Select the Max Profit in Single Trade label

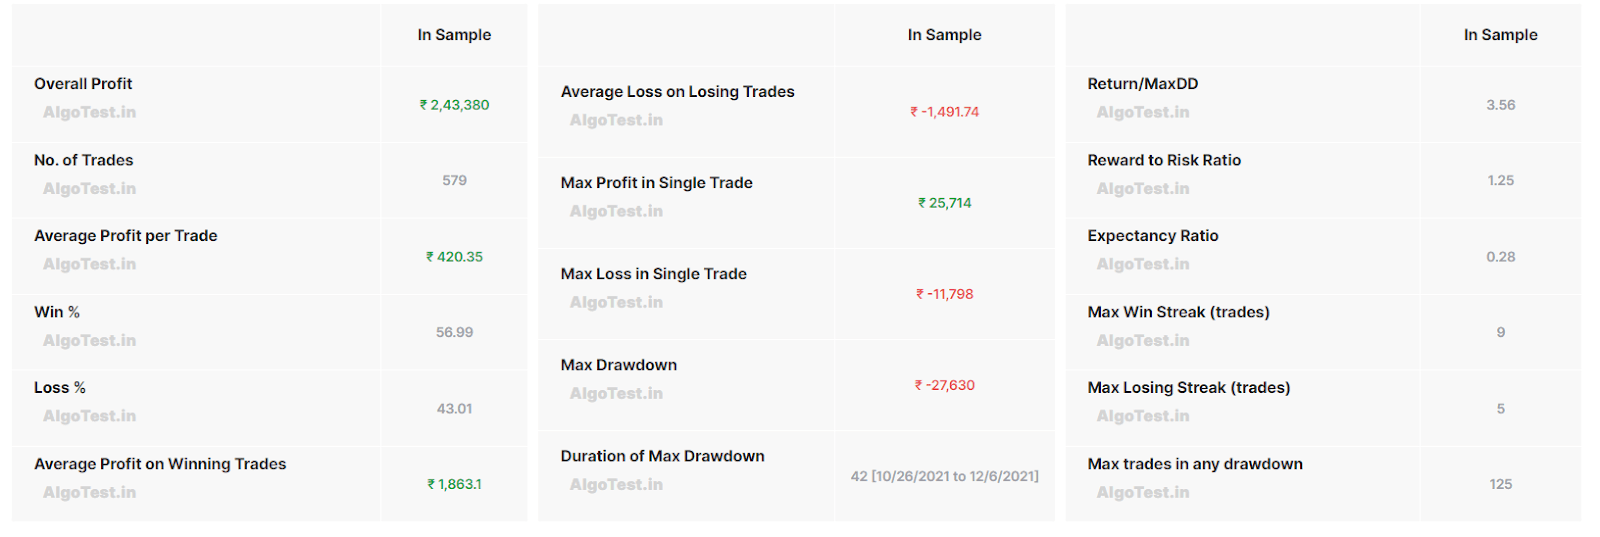pos(656,183)
